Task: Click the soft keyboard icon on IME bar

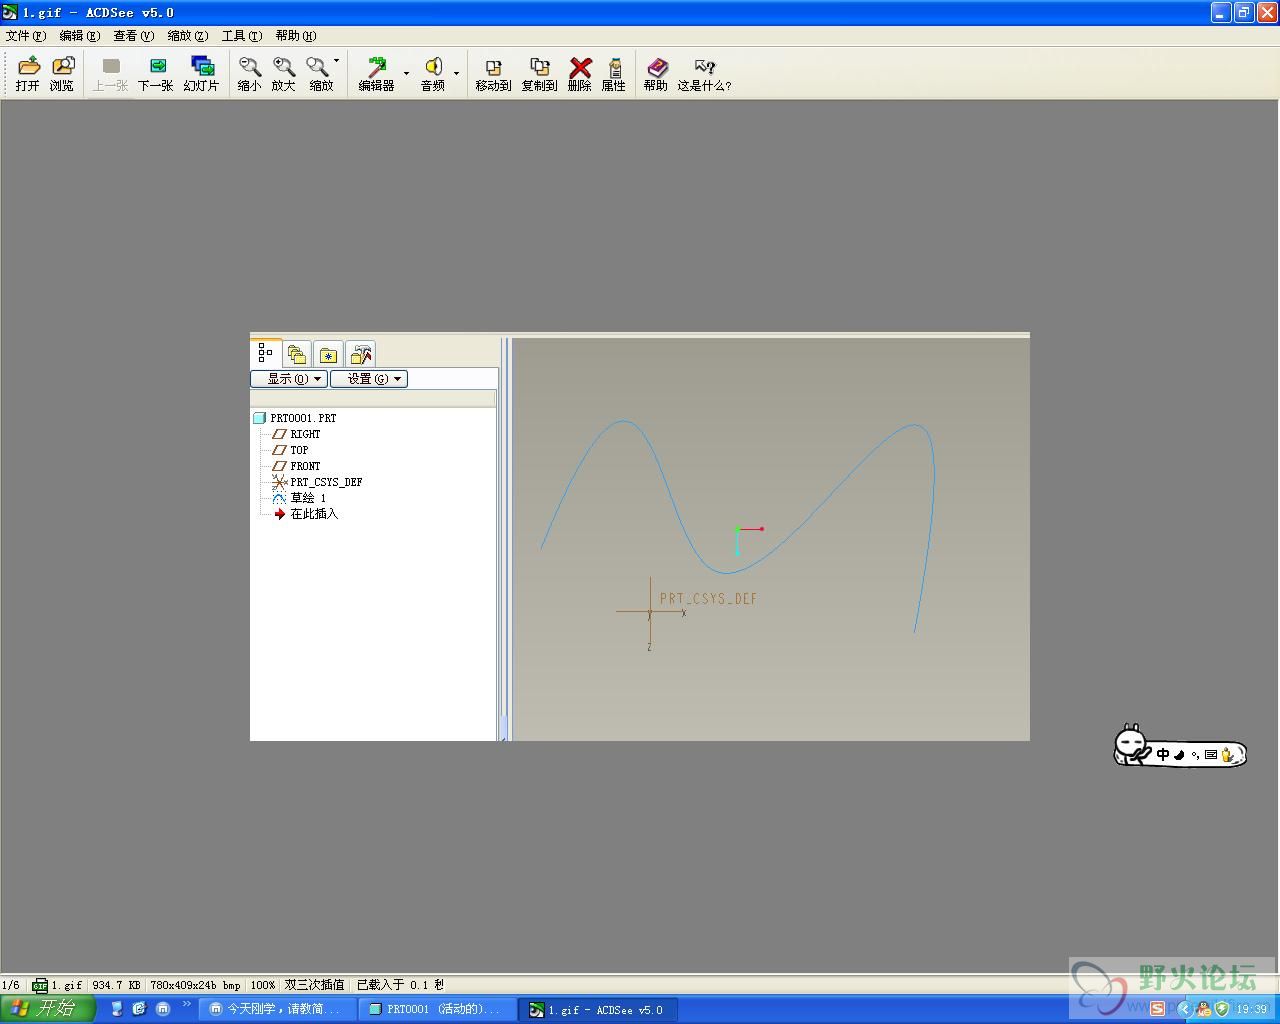Action: pos(1211,755)
